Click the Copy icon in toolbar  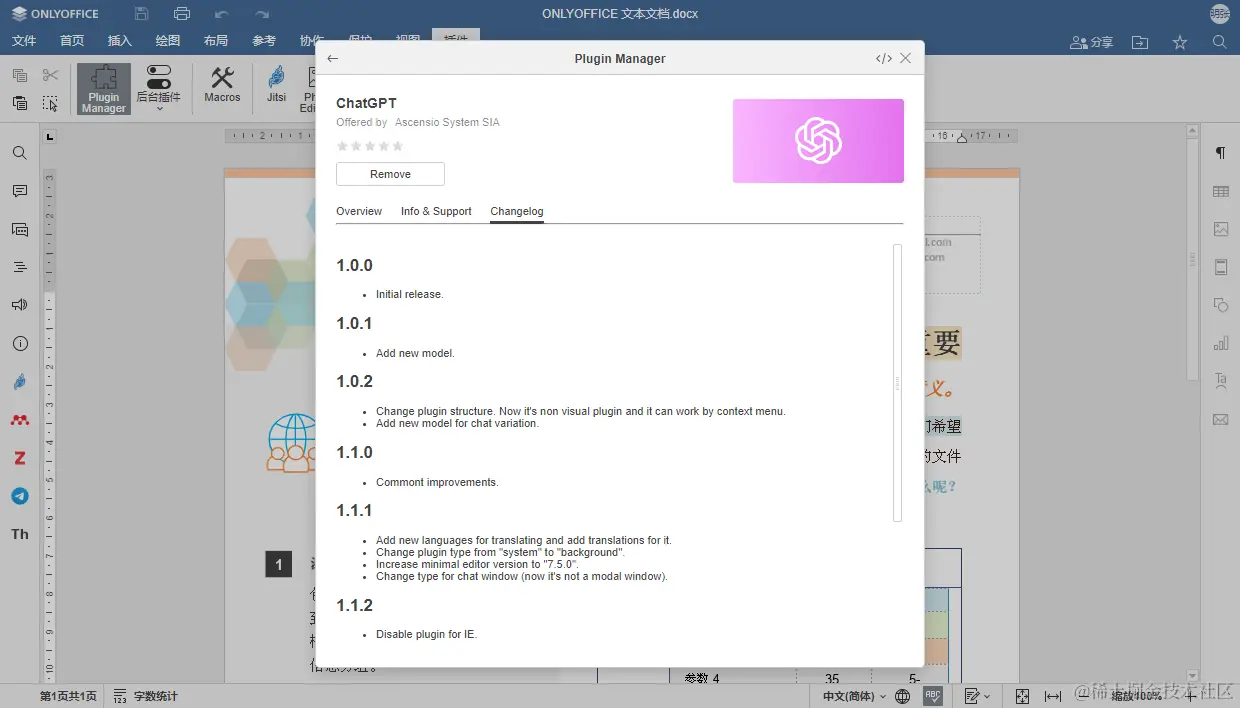click(x=20, y=75)
